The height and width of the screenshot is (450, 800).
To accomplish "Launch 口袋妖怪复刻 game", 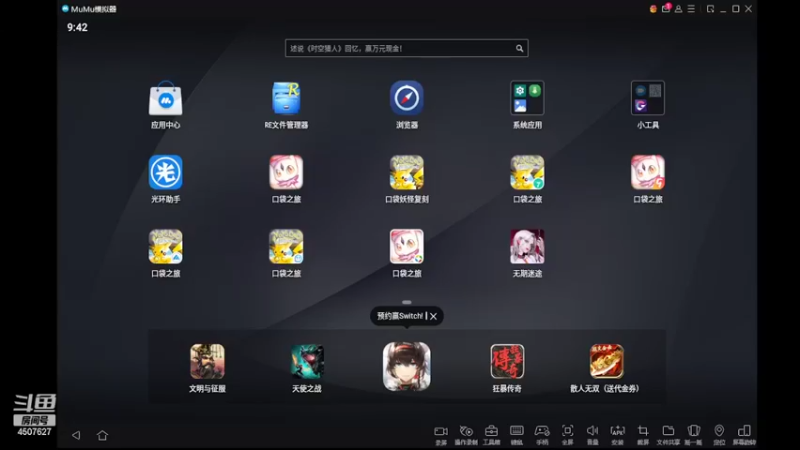I will (x=407, y=172).
